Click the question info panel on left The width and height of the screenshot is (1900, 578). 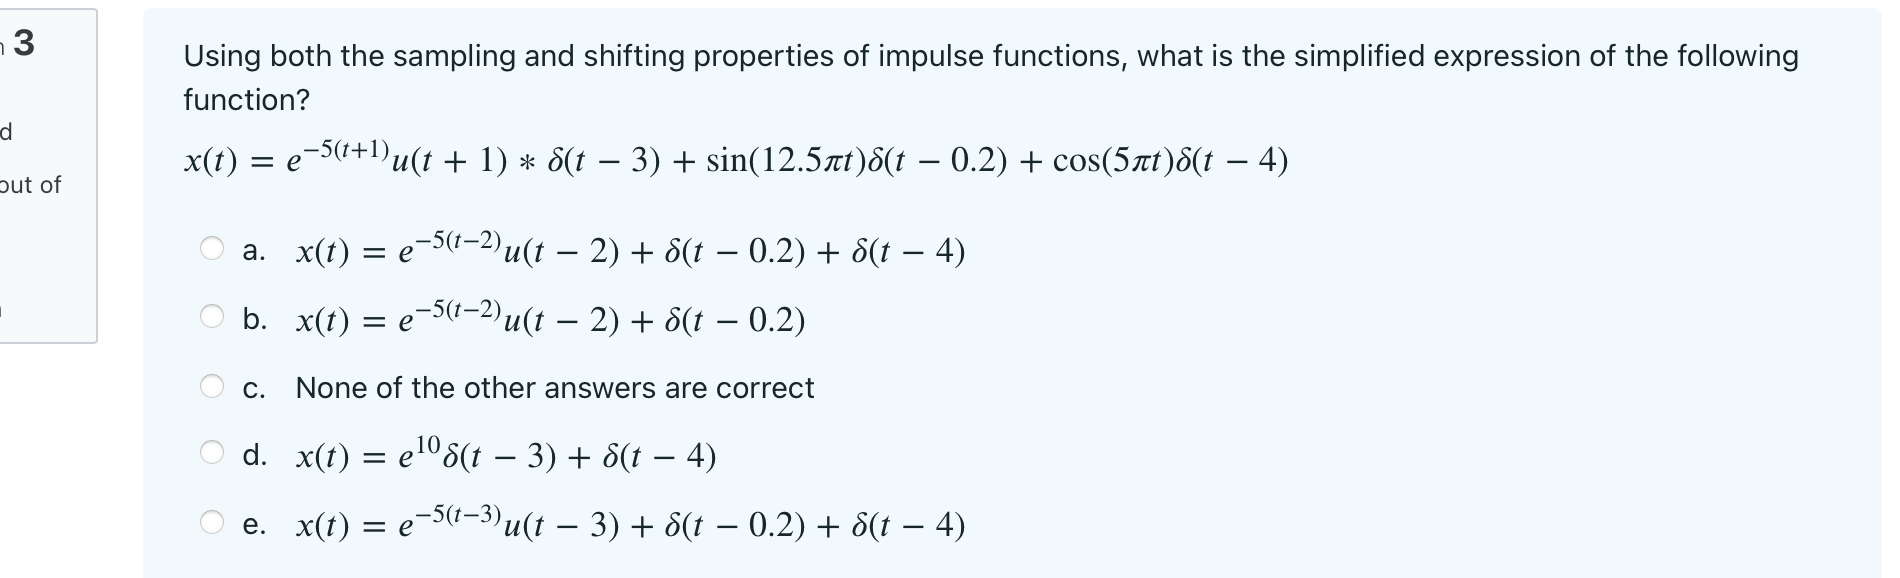(x=49, y=170)
